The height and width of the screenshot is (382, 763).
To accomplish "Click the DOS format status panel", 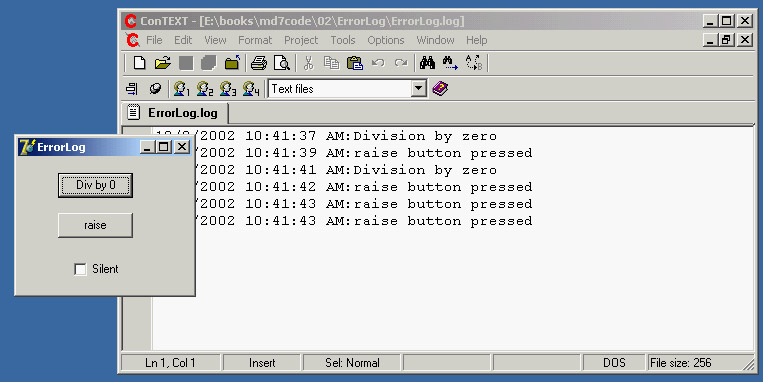I will click(615, 363).
